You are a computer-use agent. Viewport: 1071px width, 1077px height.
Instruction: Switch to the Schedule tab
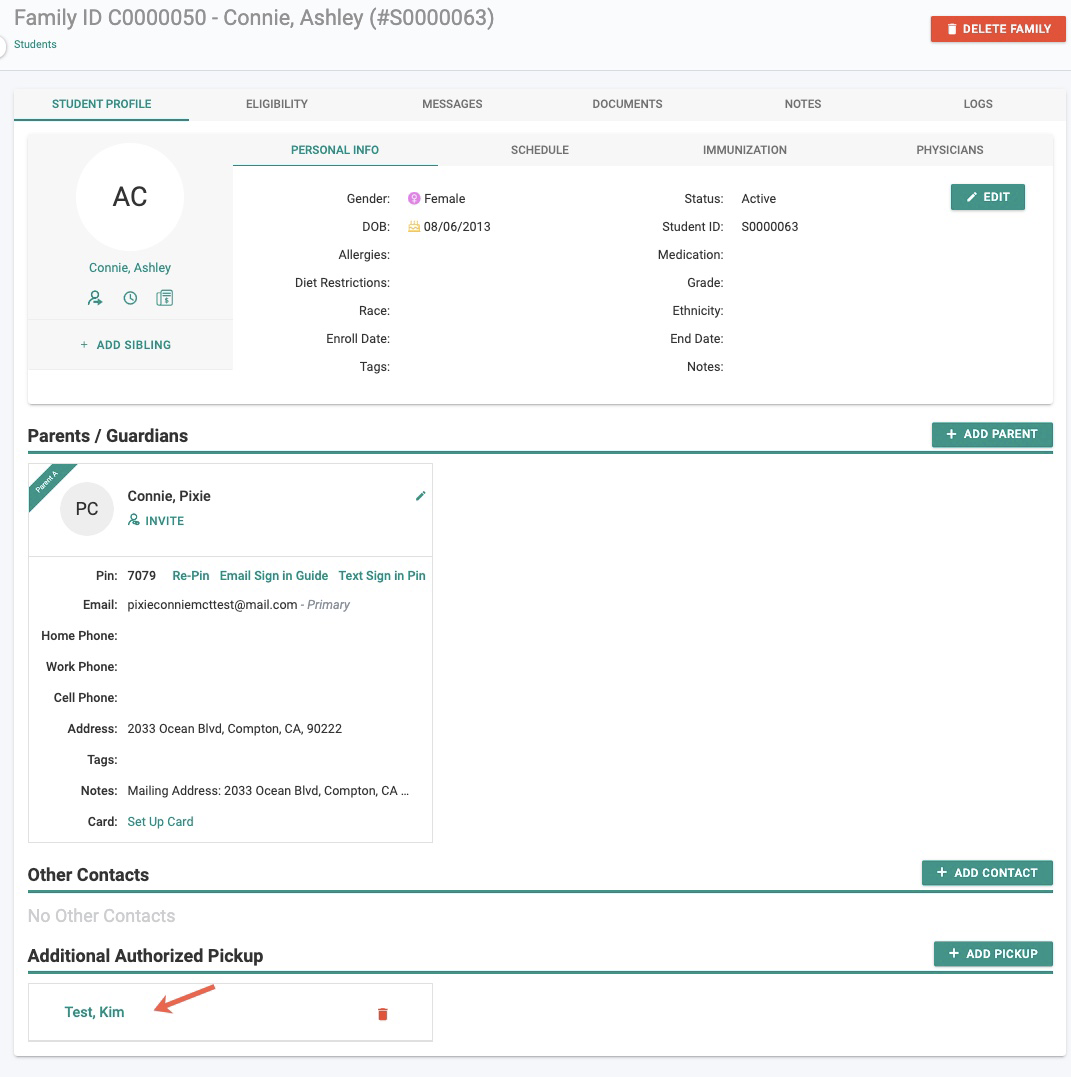540,150
